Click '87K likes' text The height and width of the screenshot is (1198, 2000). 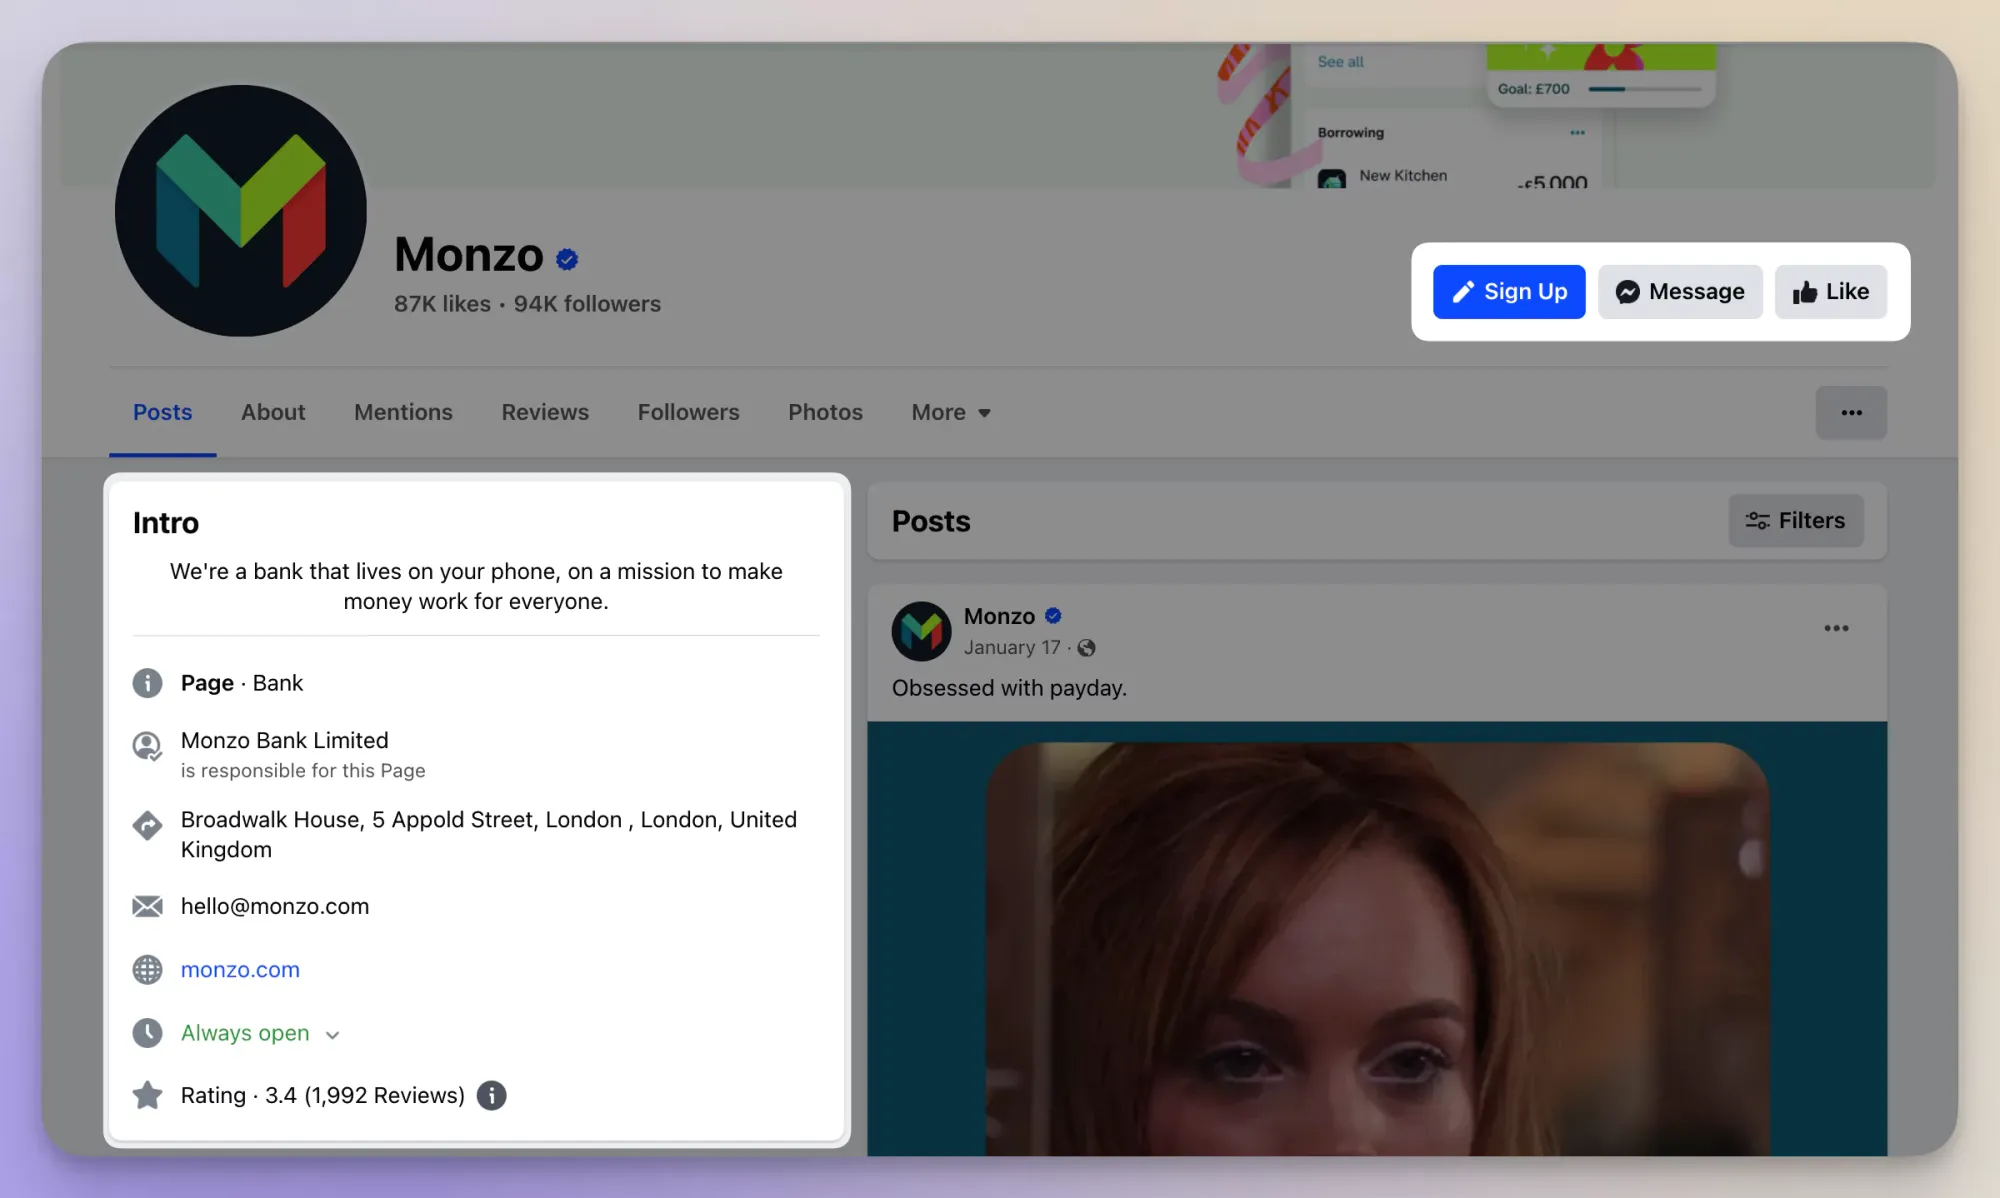point(442,304)
